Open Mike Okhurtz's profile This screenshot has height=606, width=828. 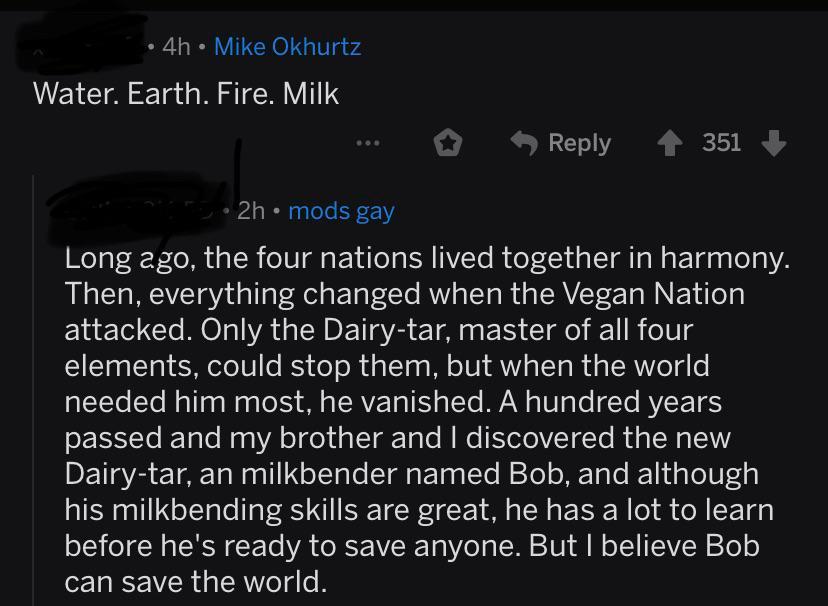(x=286, y=46)
